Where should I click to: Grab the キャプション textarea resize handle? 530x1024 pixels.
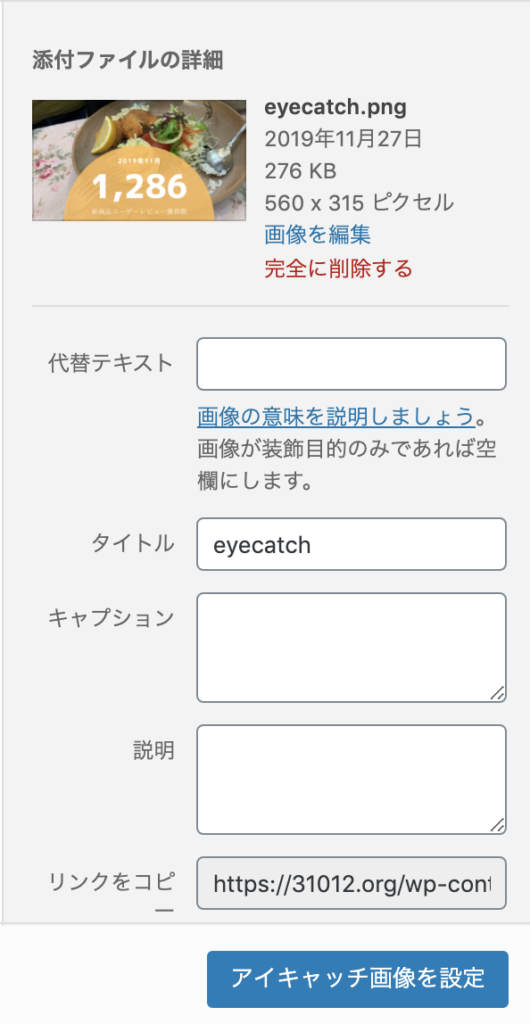tap(497, 694)
